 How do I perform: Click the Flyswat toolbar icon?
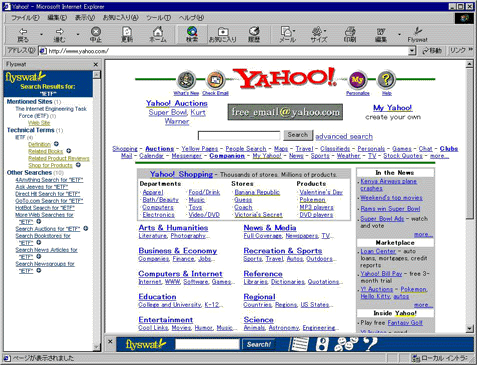pos(417,34)
